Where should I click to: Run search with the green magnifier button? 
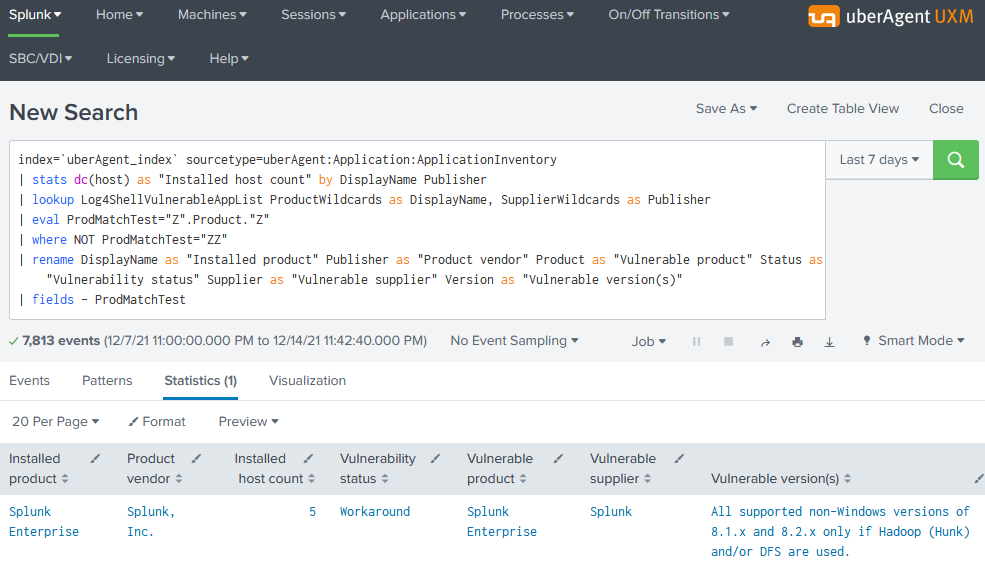(955, 160)
